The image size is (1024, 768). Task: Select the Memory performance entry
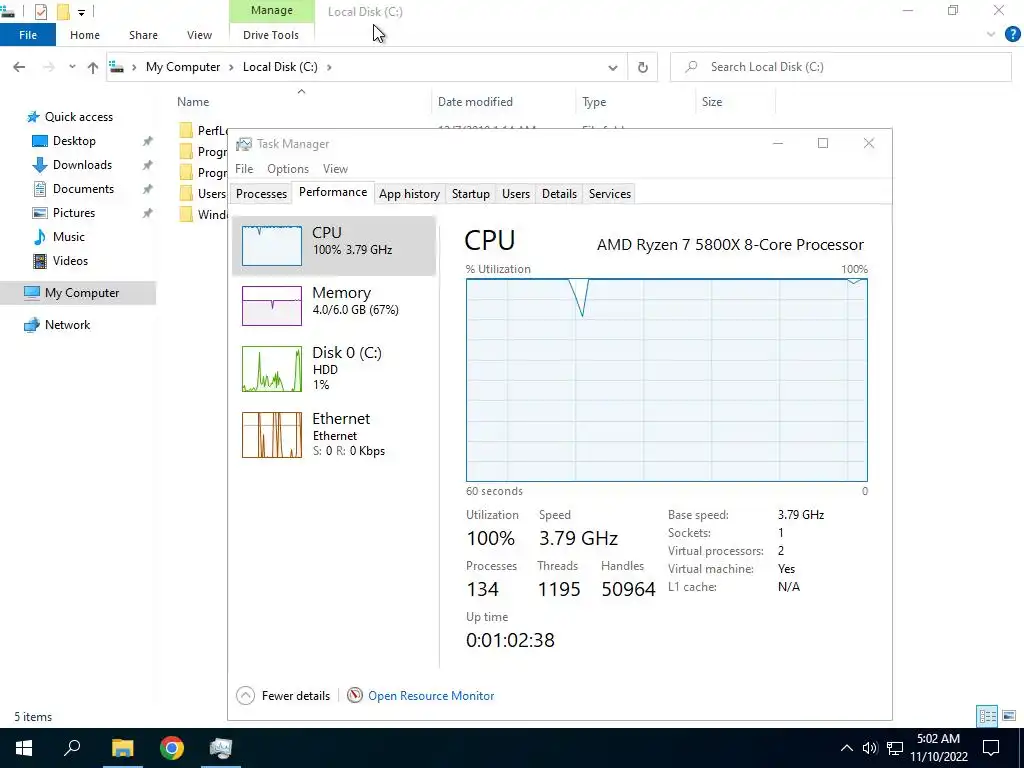point(334,306)
